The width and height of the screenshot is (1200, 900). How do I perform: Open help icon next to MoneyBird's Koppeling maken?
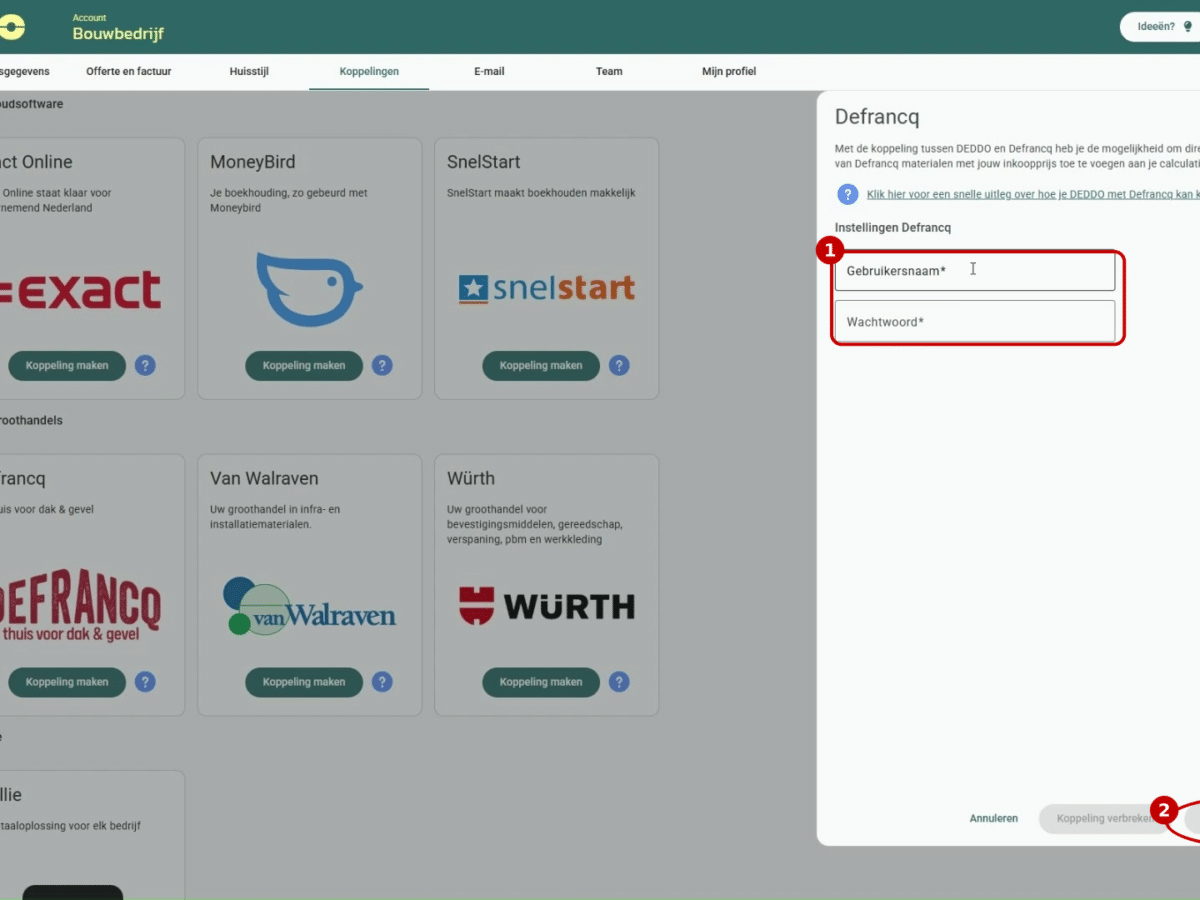click(382, 366)
